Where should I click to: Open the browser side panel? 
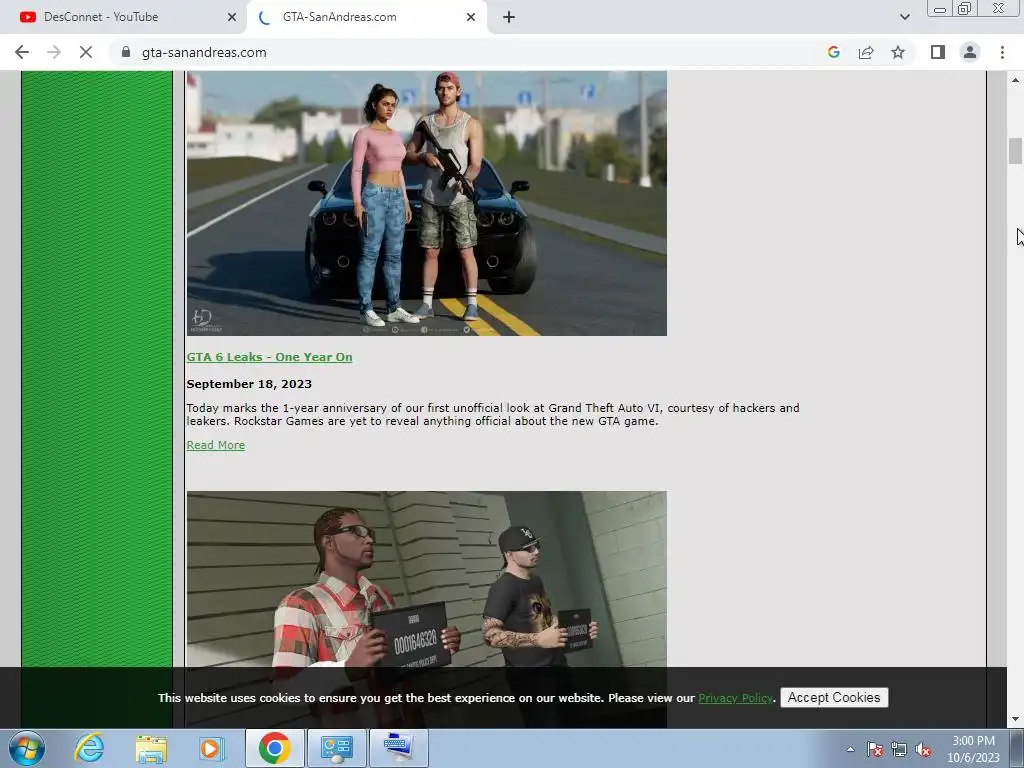point(938,52)
